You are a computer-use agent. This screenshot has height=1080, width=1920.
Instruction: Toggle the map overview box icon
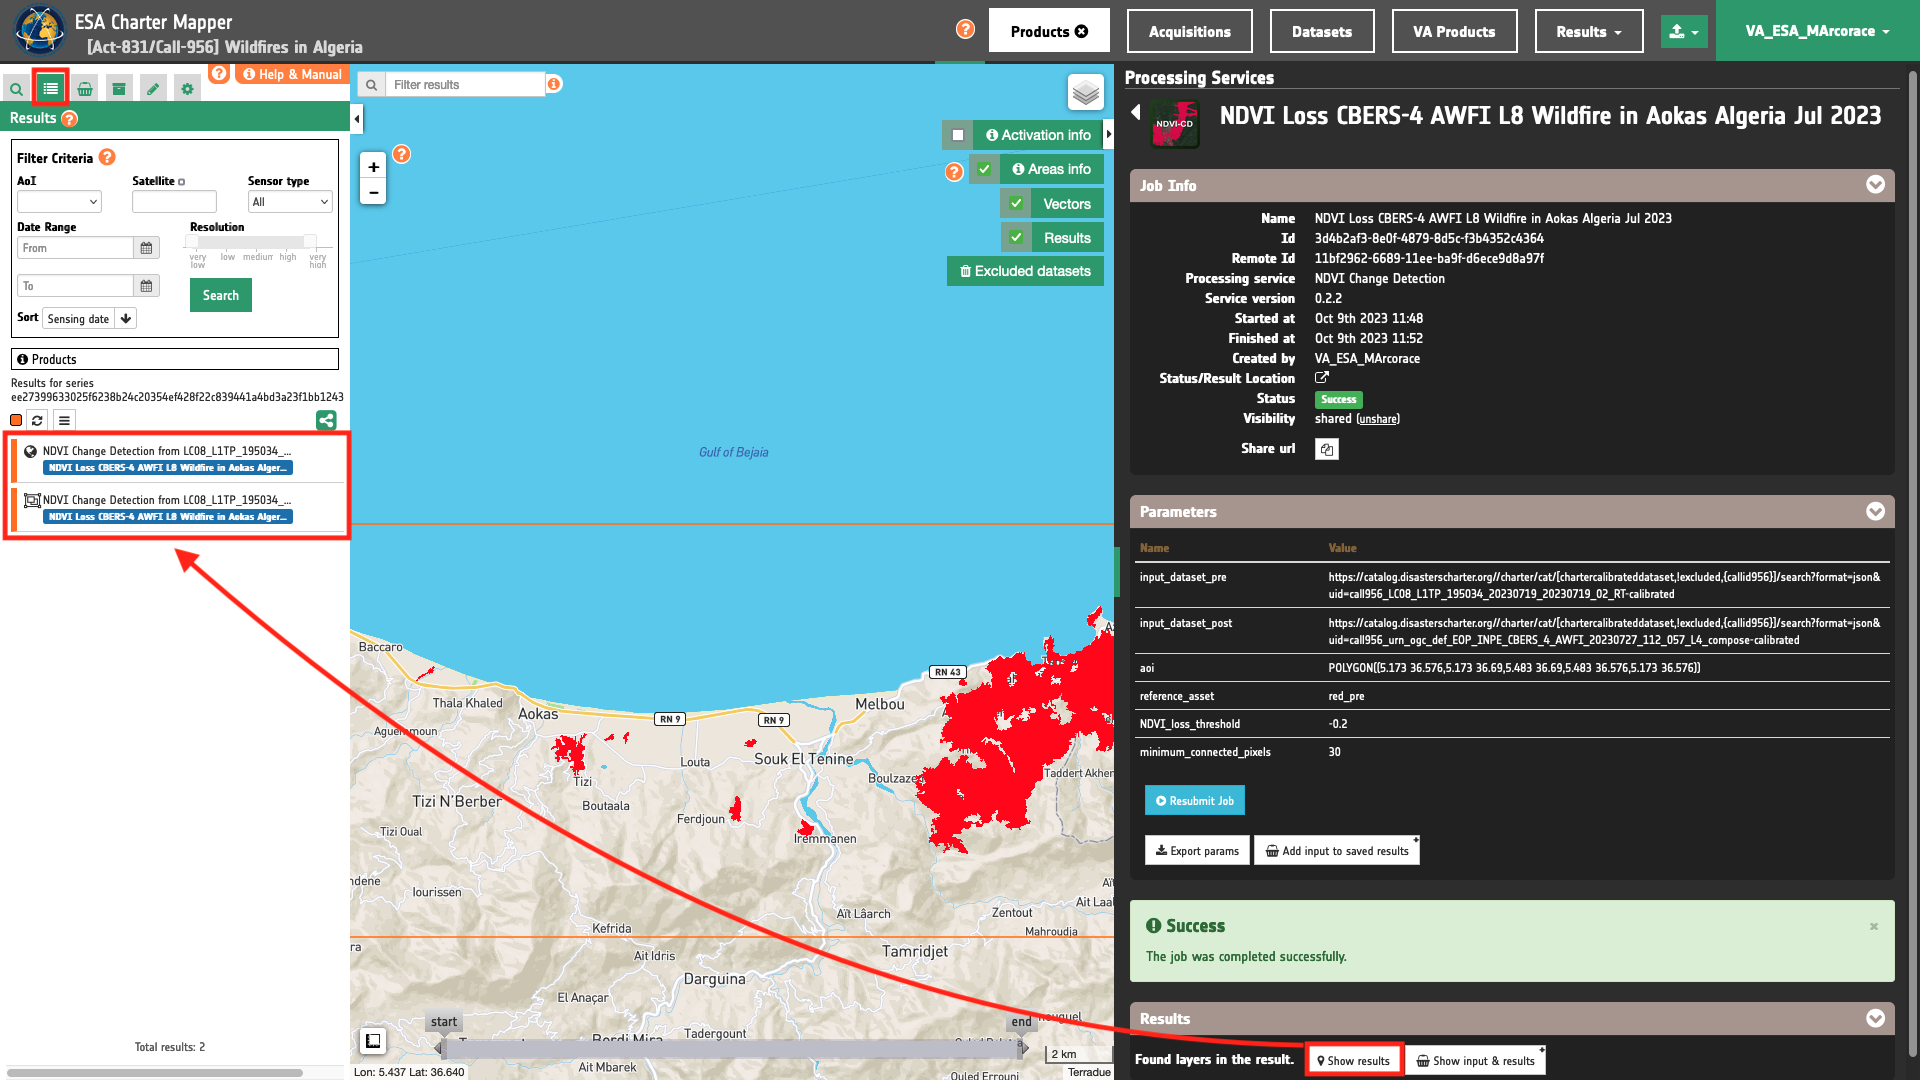pos(373,1041)
